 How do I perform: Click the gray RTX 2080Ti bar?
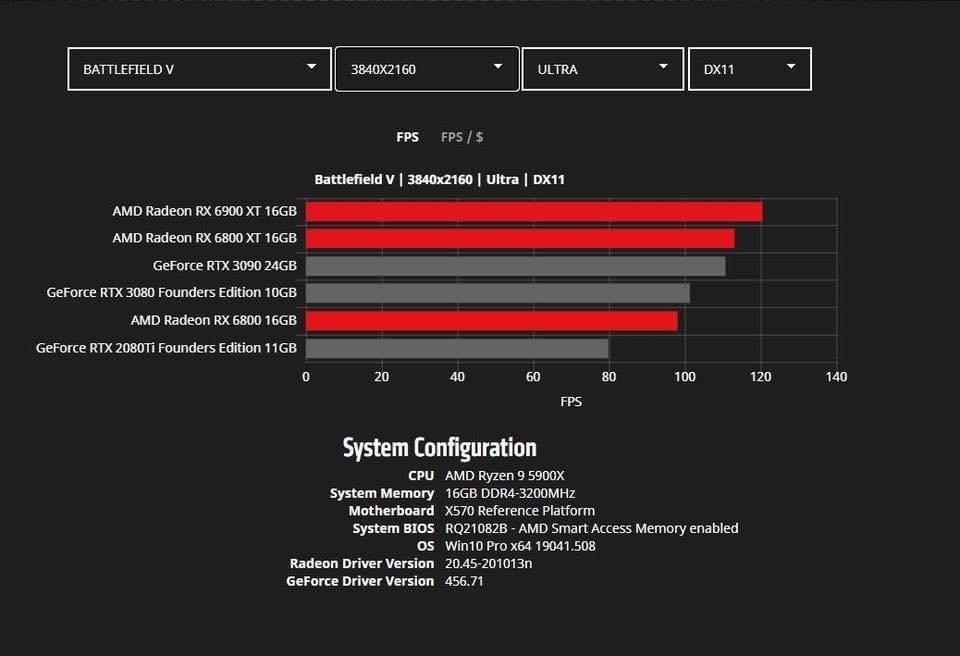(457, 349)
